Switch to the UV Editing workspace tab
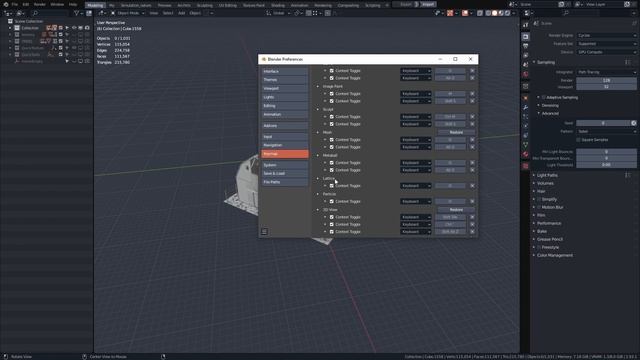 coord(227,5)
